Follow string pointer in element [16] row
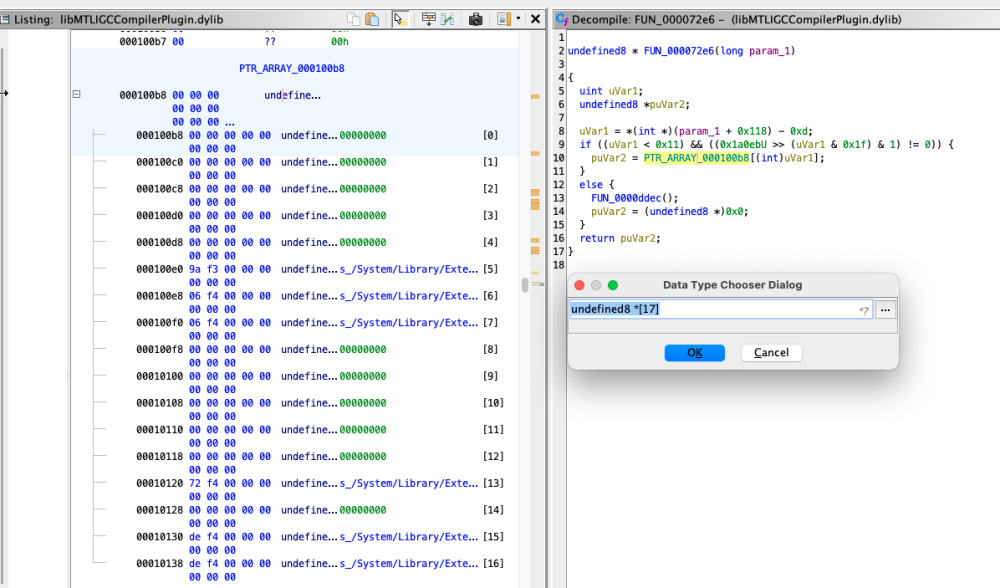 click(408, 564)
